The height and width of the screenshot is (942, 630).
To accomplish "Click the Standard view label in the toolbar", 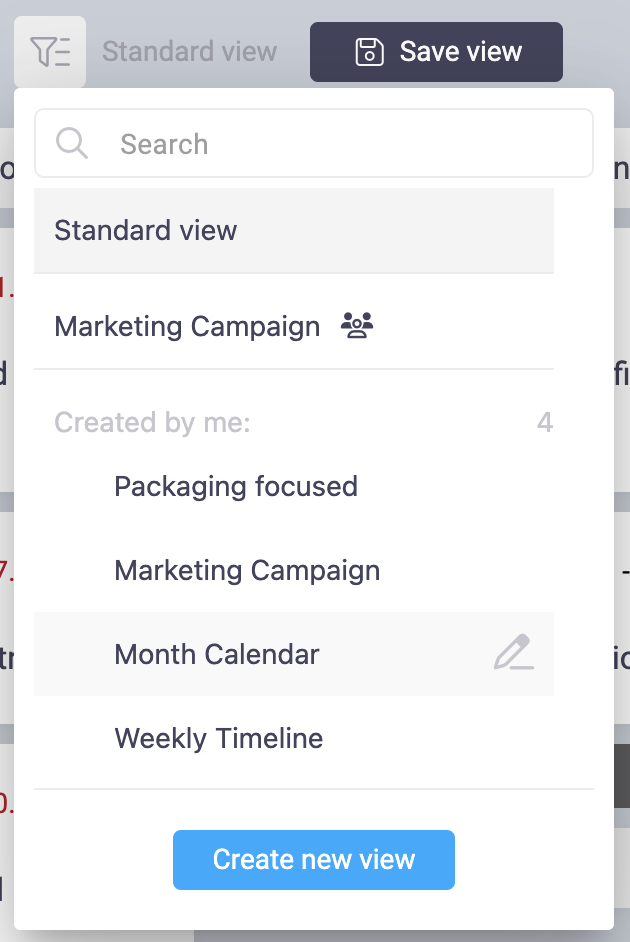I will click(190, 51).
